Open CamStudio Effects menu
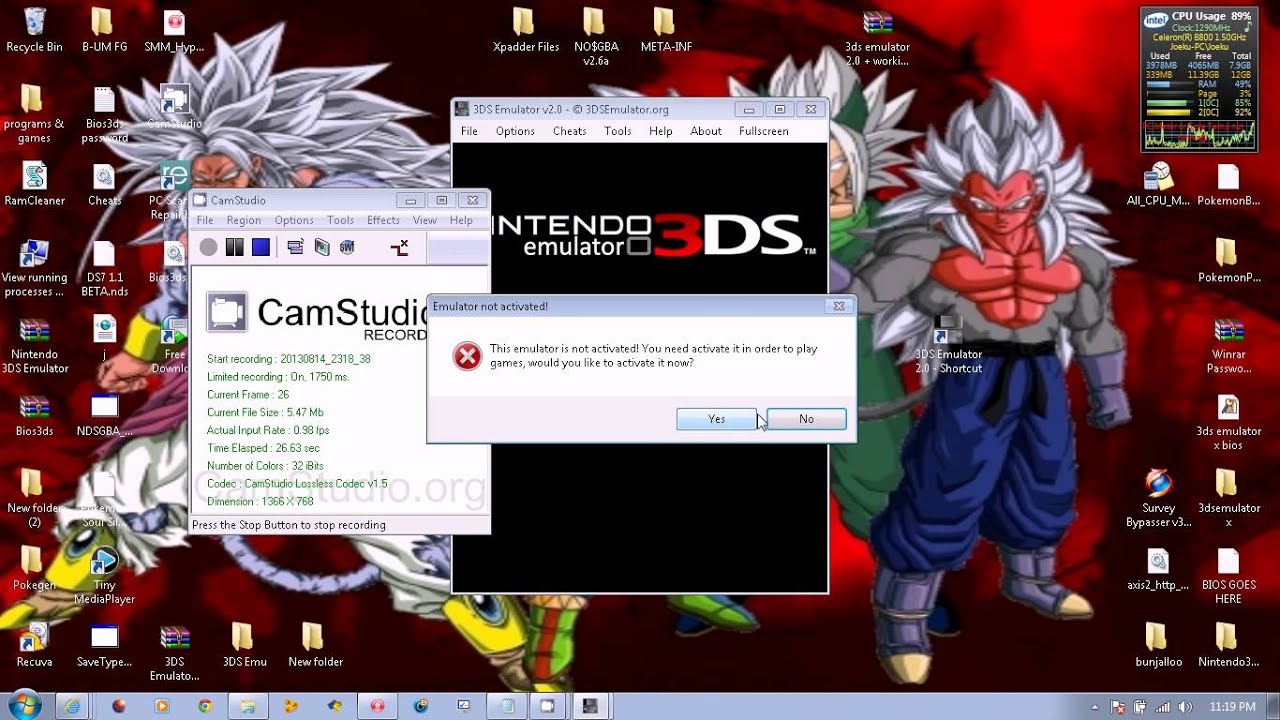Viewport: 1280px width, 720px height. pos(383,220)
